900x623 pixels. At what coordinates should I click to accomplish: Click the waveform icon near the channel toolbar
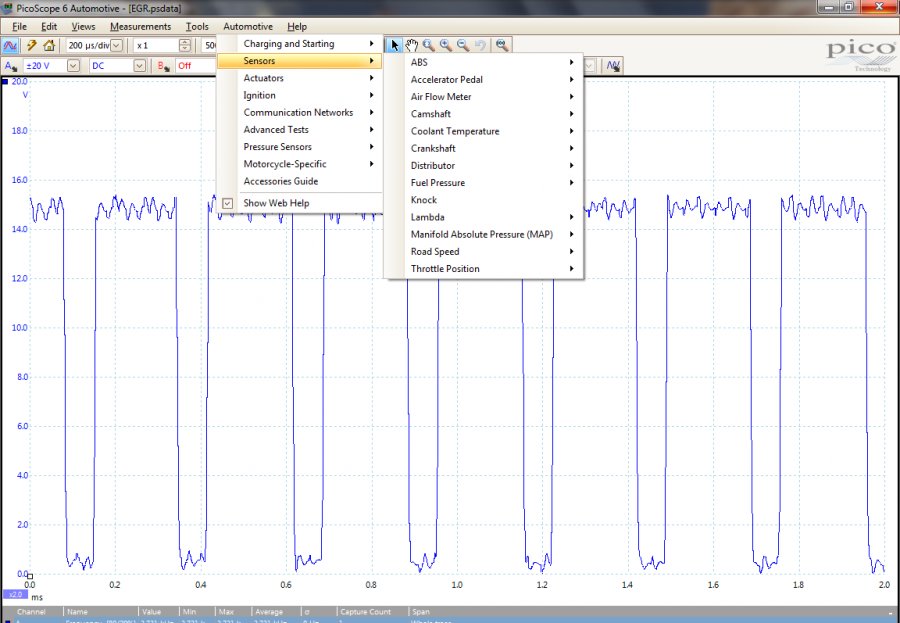pos(613,66)
